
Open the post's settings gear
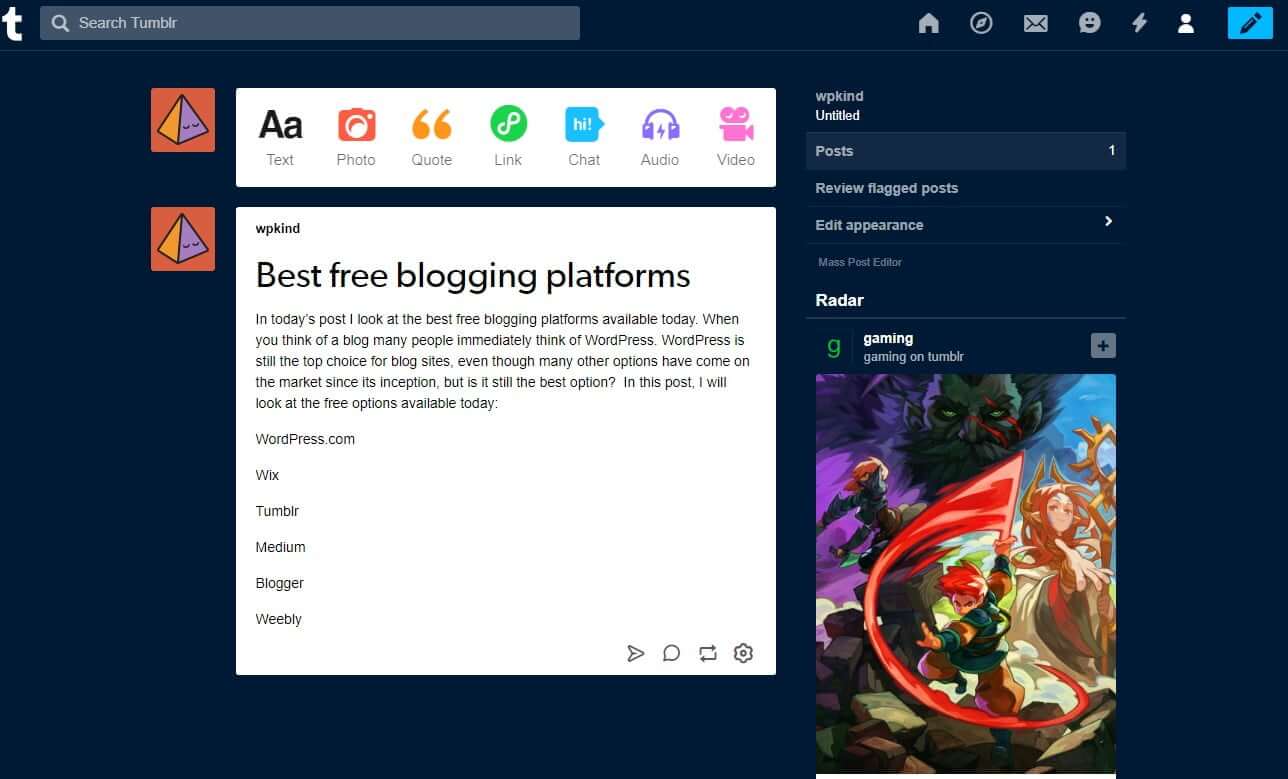pos(743,653)
